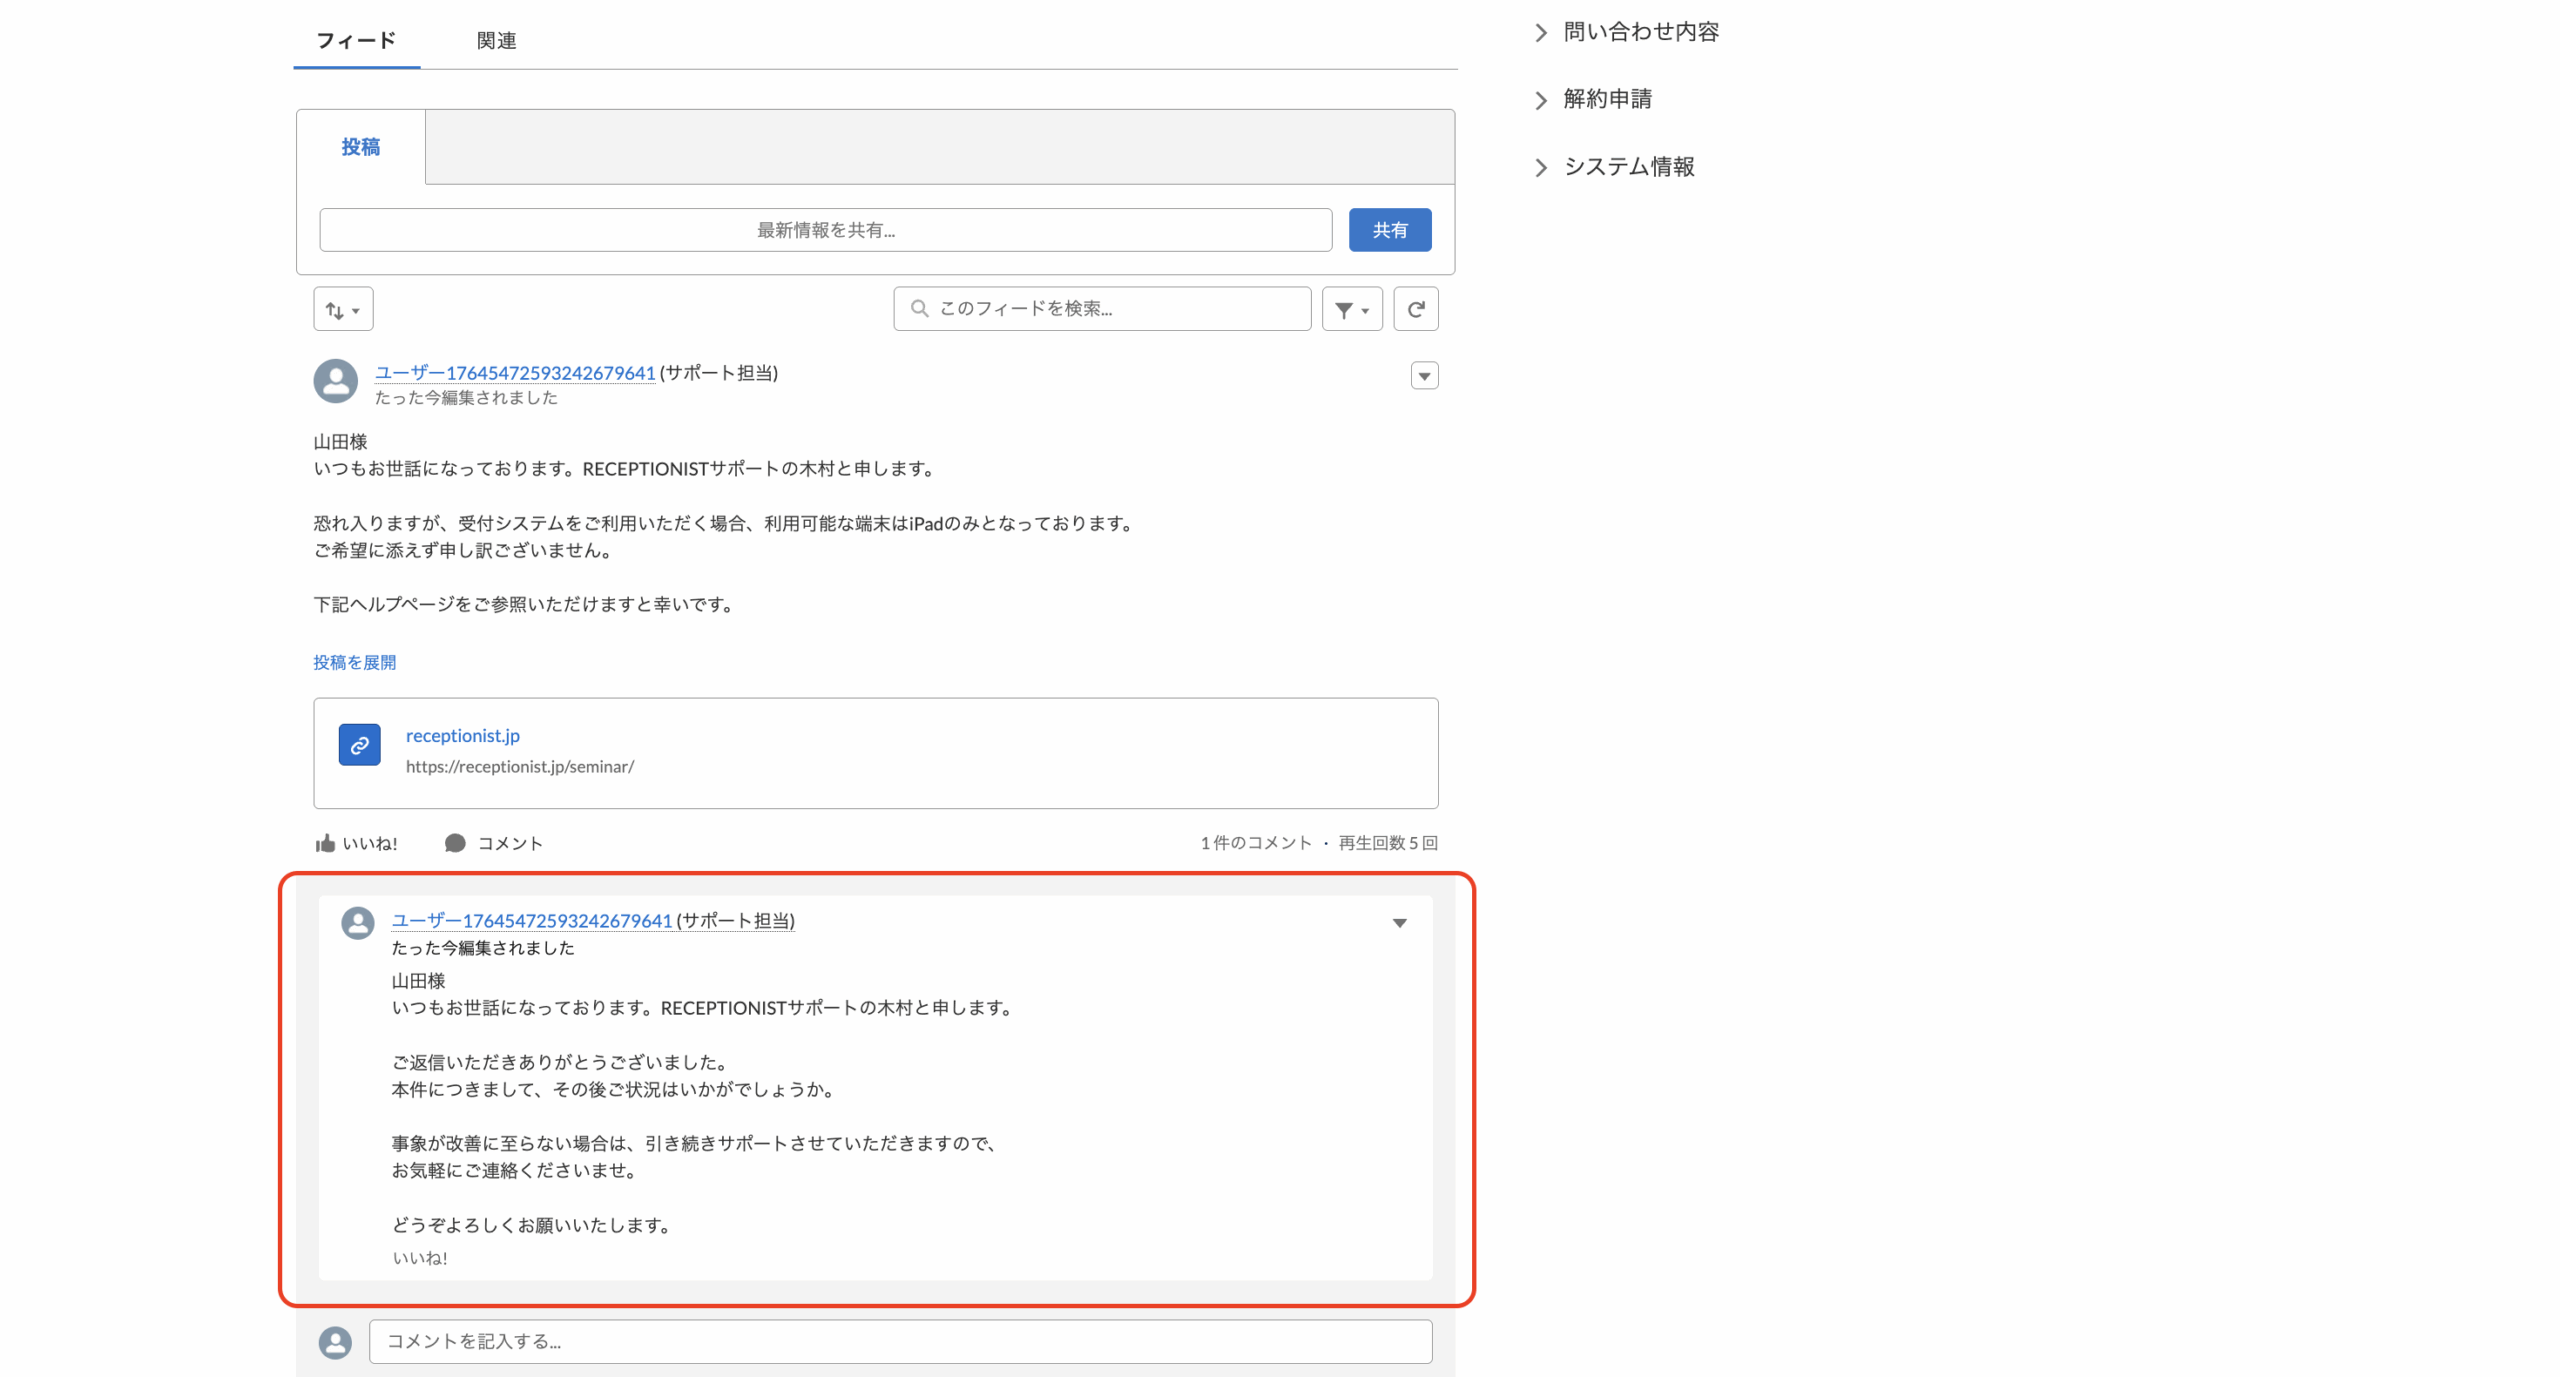Expand the 解約申請 section
Screen dimensions: 2560x1377
pos(1593,99)
